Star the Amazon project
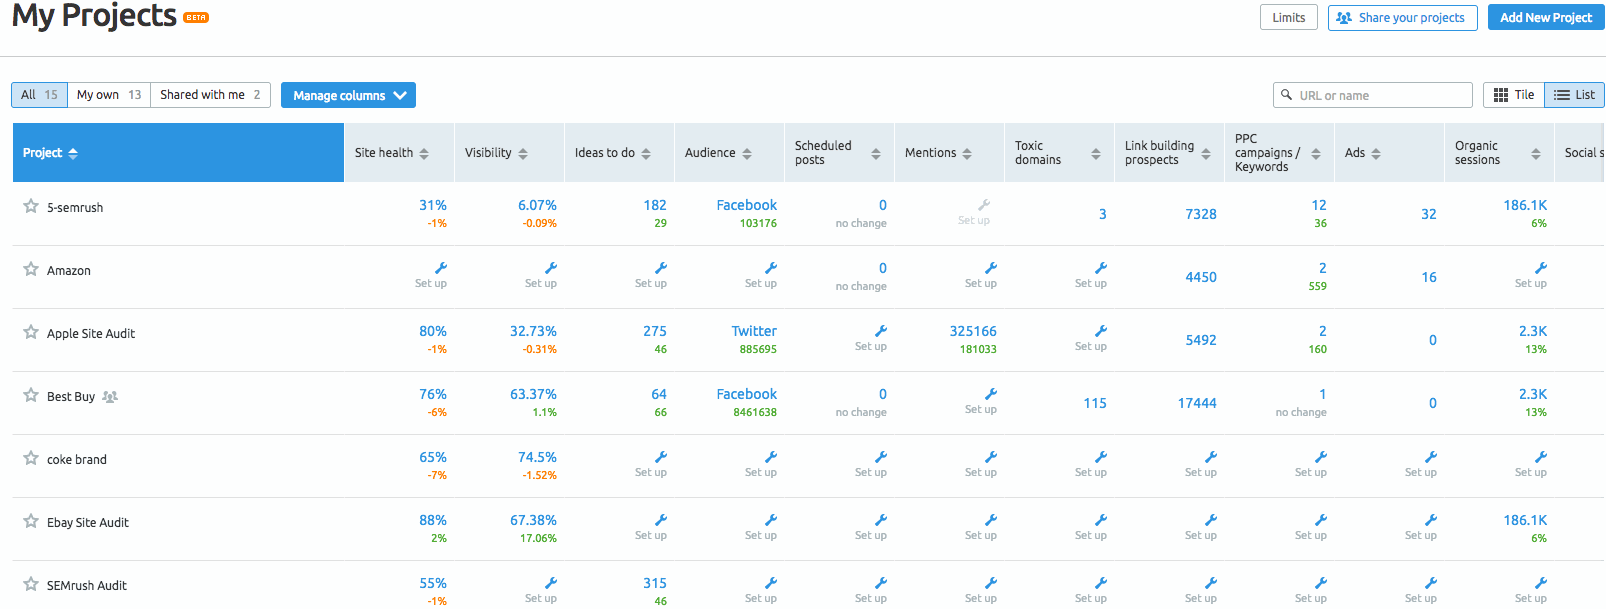 pos(31,269)
